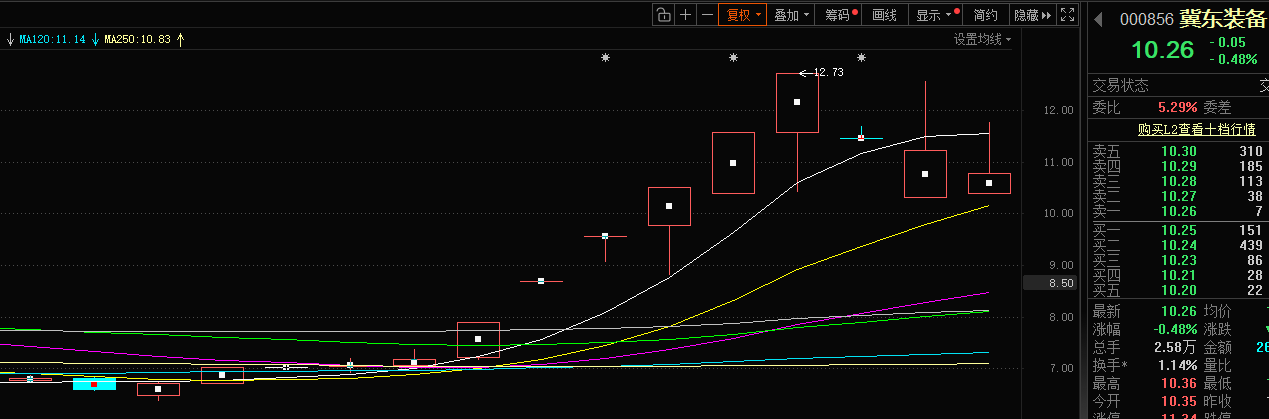Toggle the 简约 simple mode
This screenshot has height=419, width=1269.
tap(985, 15)
